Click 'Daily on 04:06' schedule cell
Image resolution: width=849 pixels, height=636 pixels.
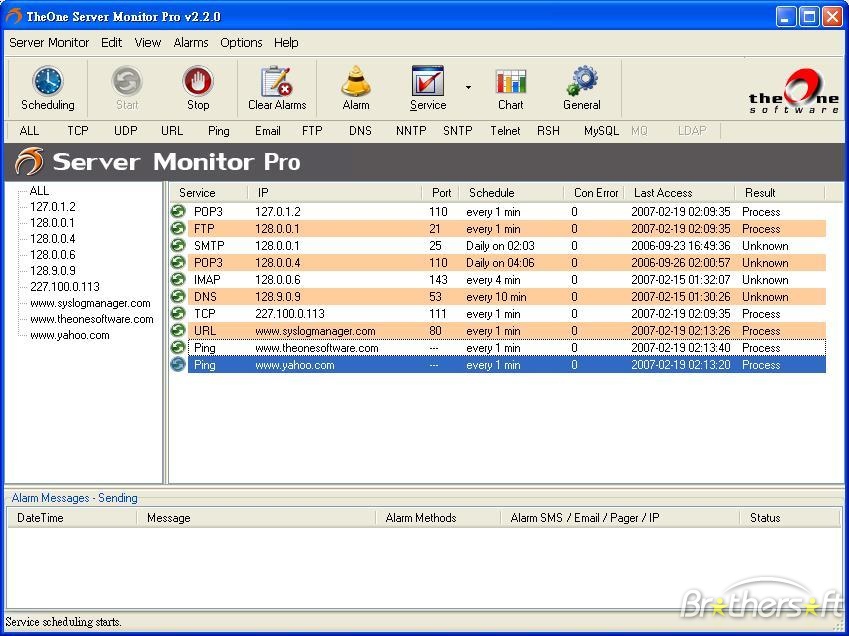tap(500, 263)
